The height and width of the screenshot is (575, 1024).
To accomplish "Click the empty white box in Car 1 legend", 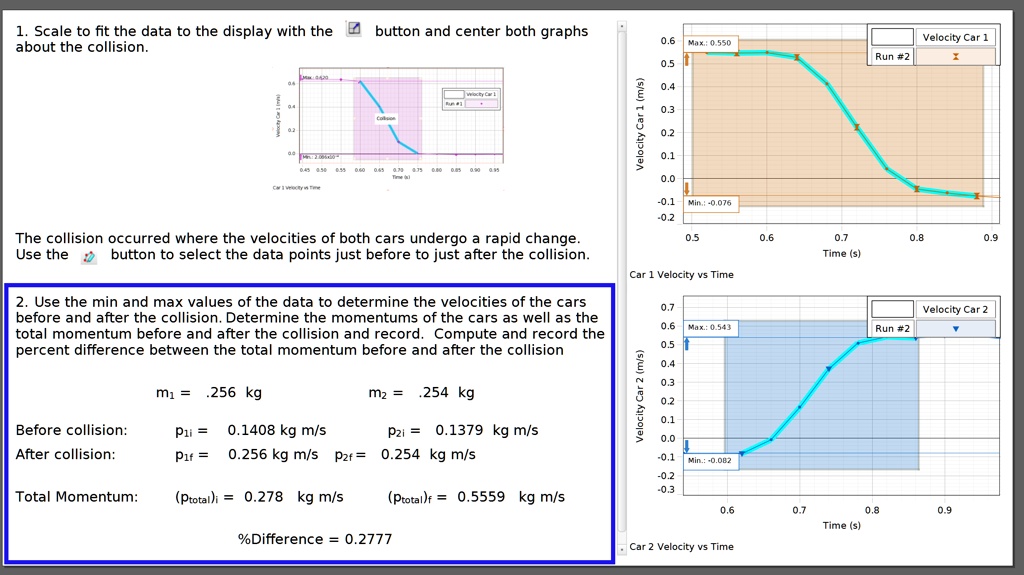I will tap(892, 37).
